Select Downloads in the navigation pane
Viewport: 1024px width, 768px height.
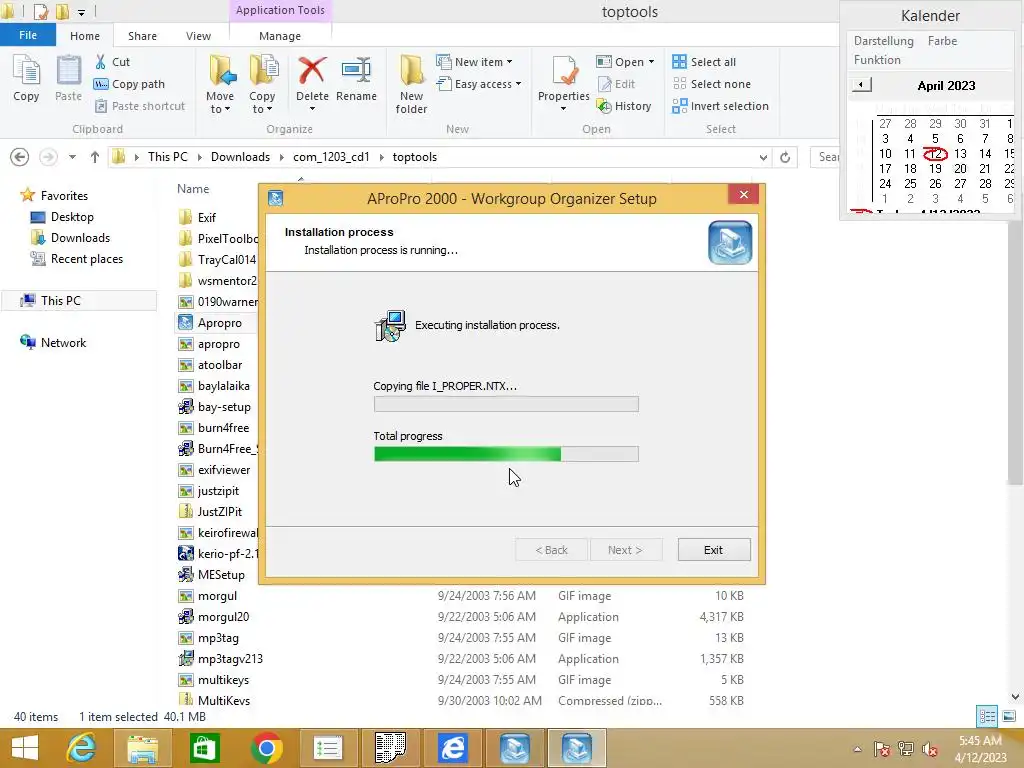point(80,238)
